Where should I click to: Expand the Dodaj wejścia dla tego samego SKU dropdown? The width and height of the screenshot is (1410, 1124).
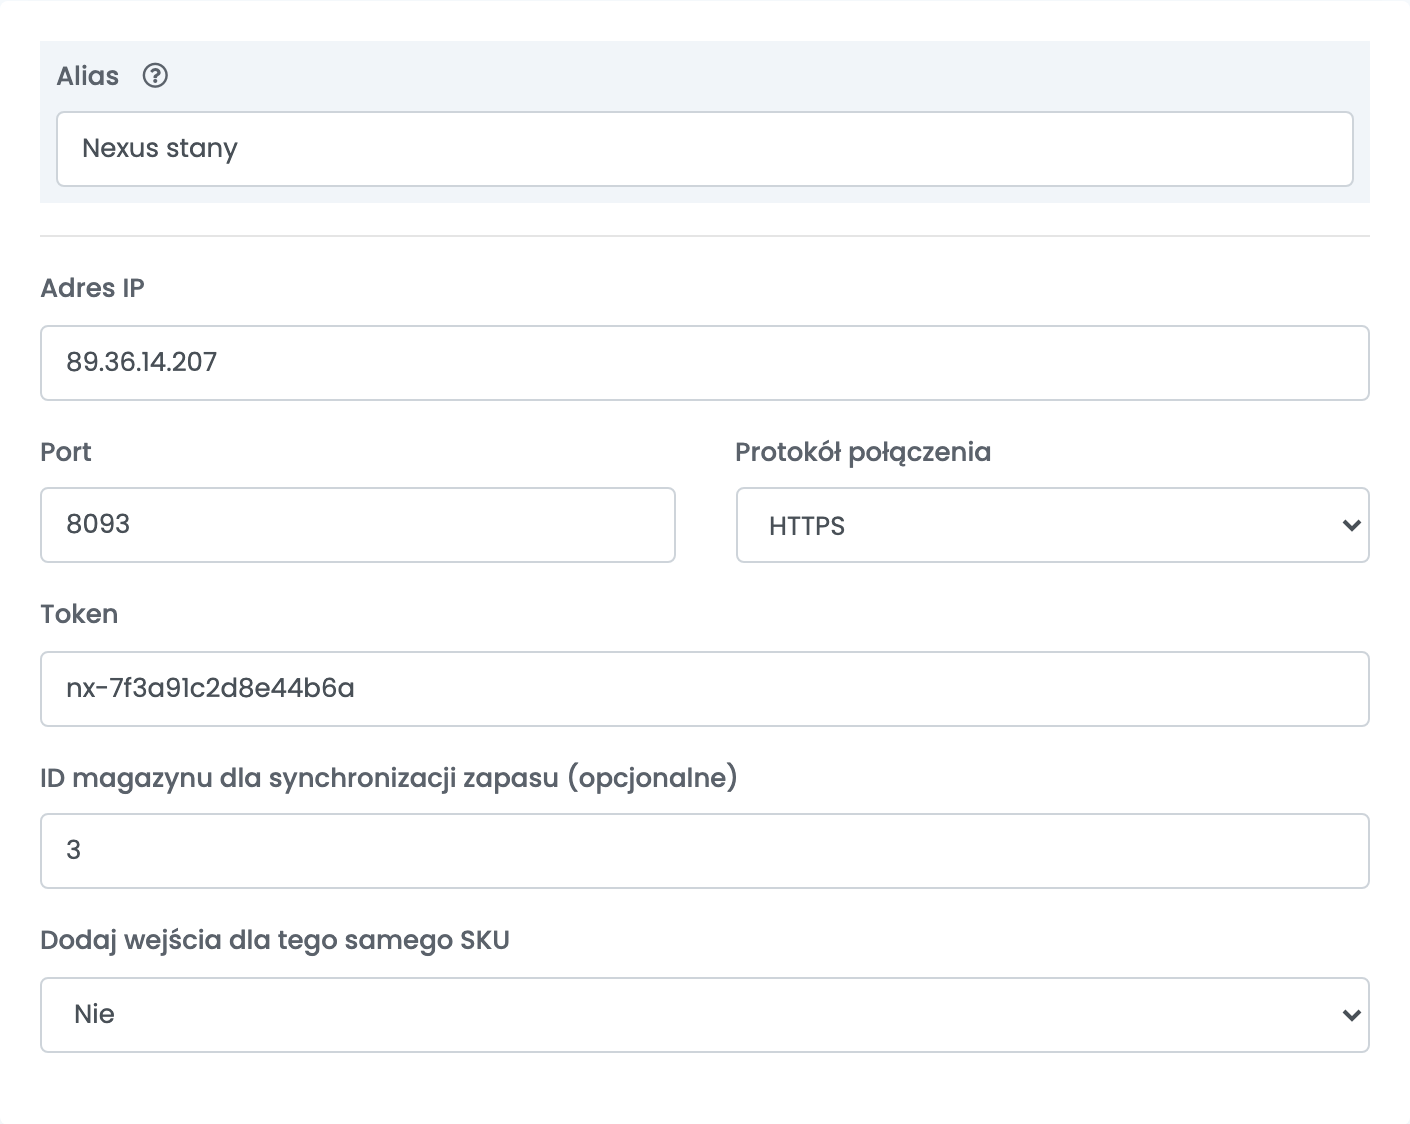[x=705, y=1015]
